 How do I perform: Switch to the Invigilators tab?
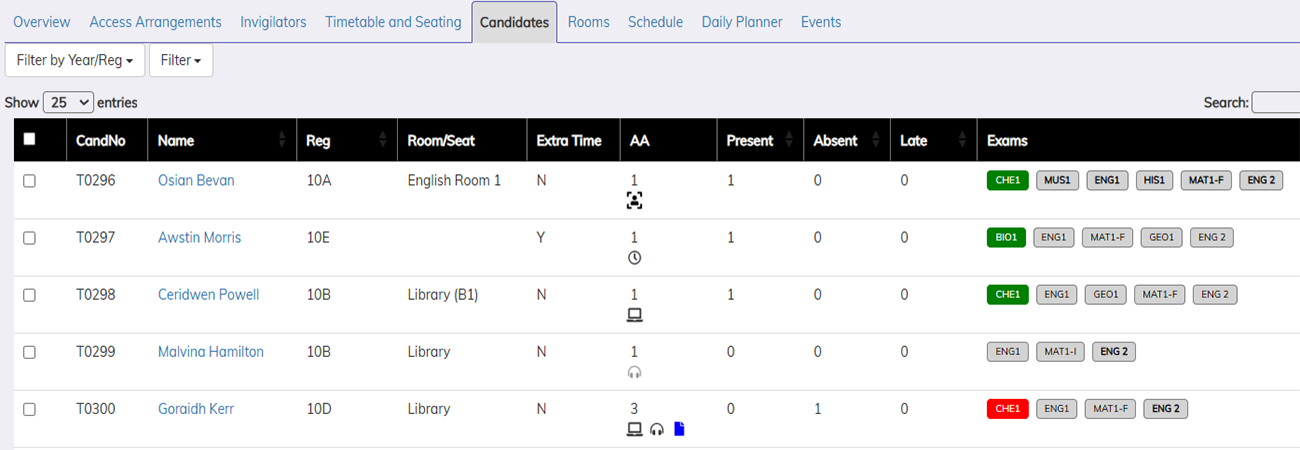click(x=273, y=22)
